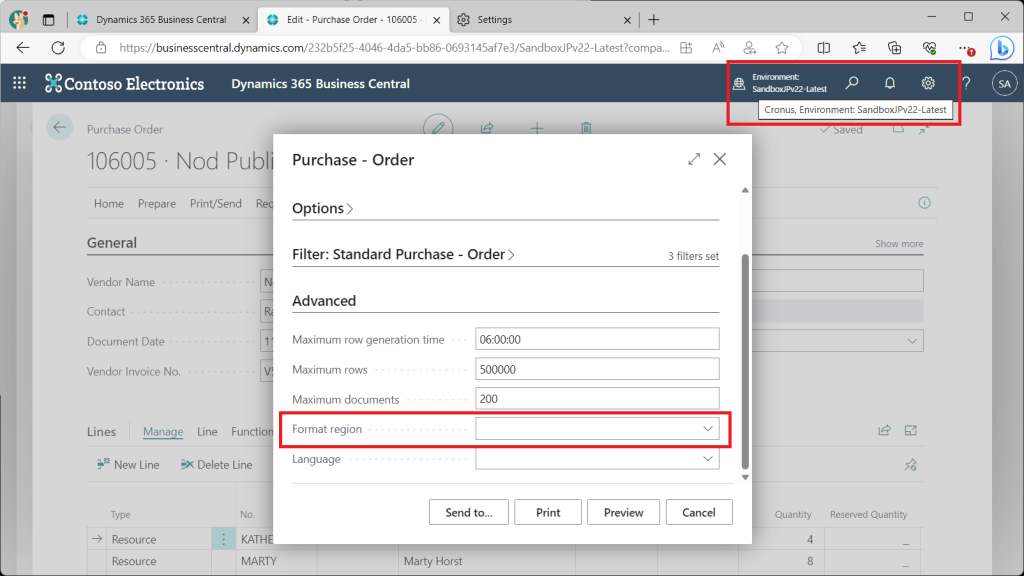Click the Cancel button
The width and height of the screenshot is (1024, 576).
pos(699,513)
